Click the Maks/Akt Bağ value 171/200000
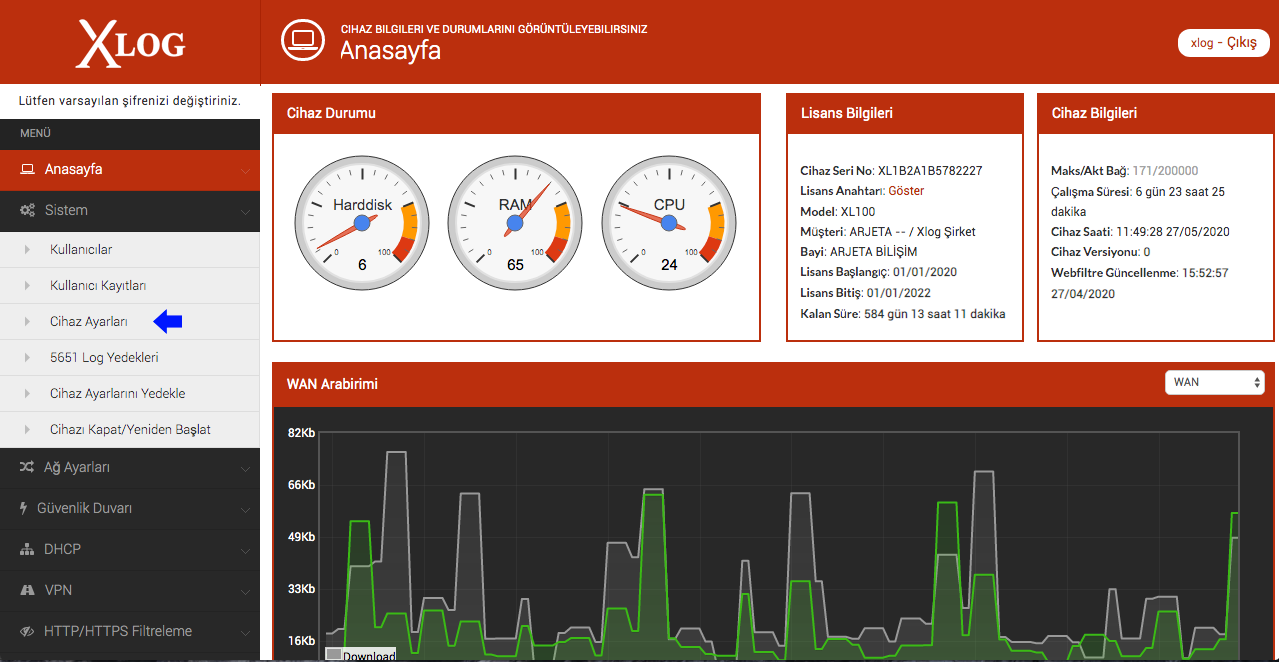Image resolution: width=1279 pixels, height=662 pixels. click(1165, 171)
